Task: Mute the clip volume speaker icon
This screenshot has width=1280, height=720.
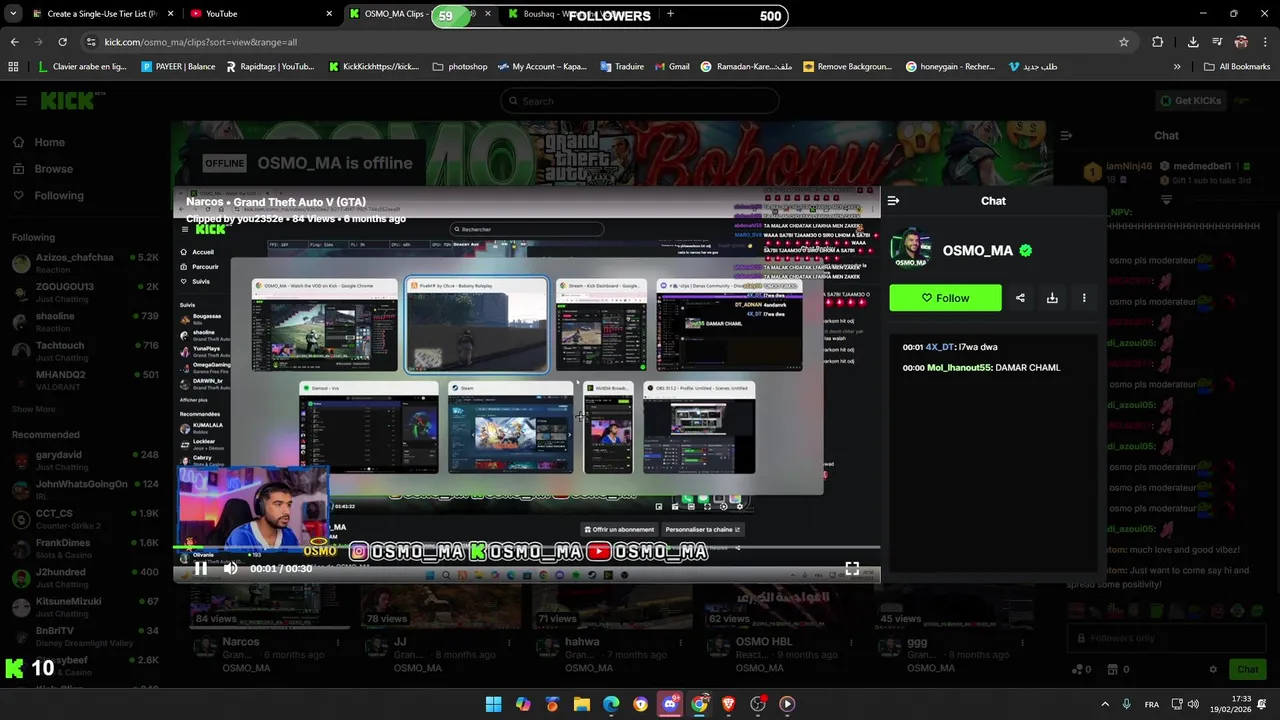Action: 231,568
